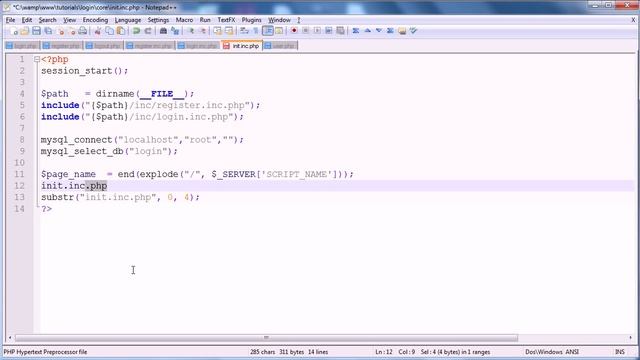Open the ? help menu
The width and height of the screenshot is (640, 360).
coord(298,20)
